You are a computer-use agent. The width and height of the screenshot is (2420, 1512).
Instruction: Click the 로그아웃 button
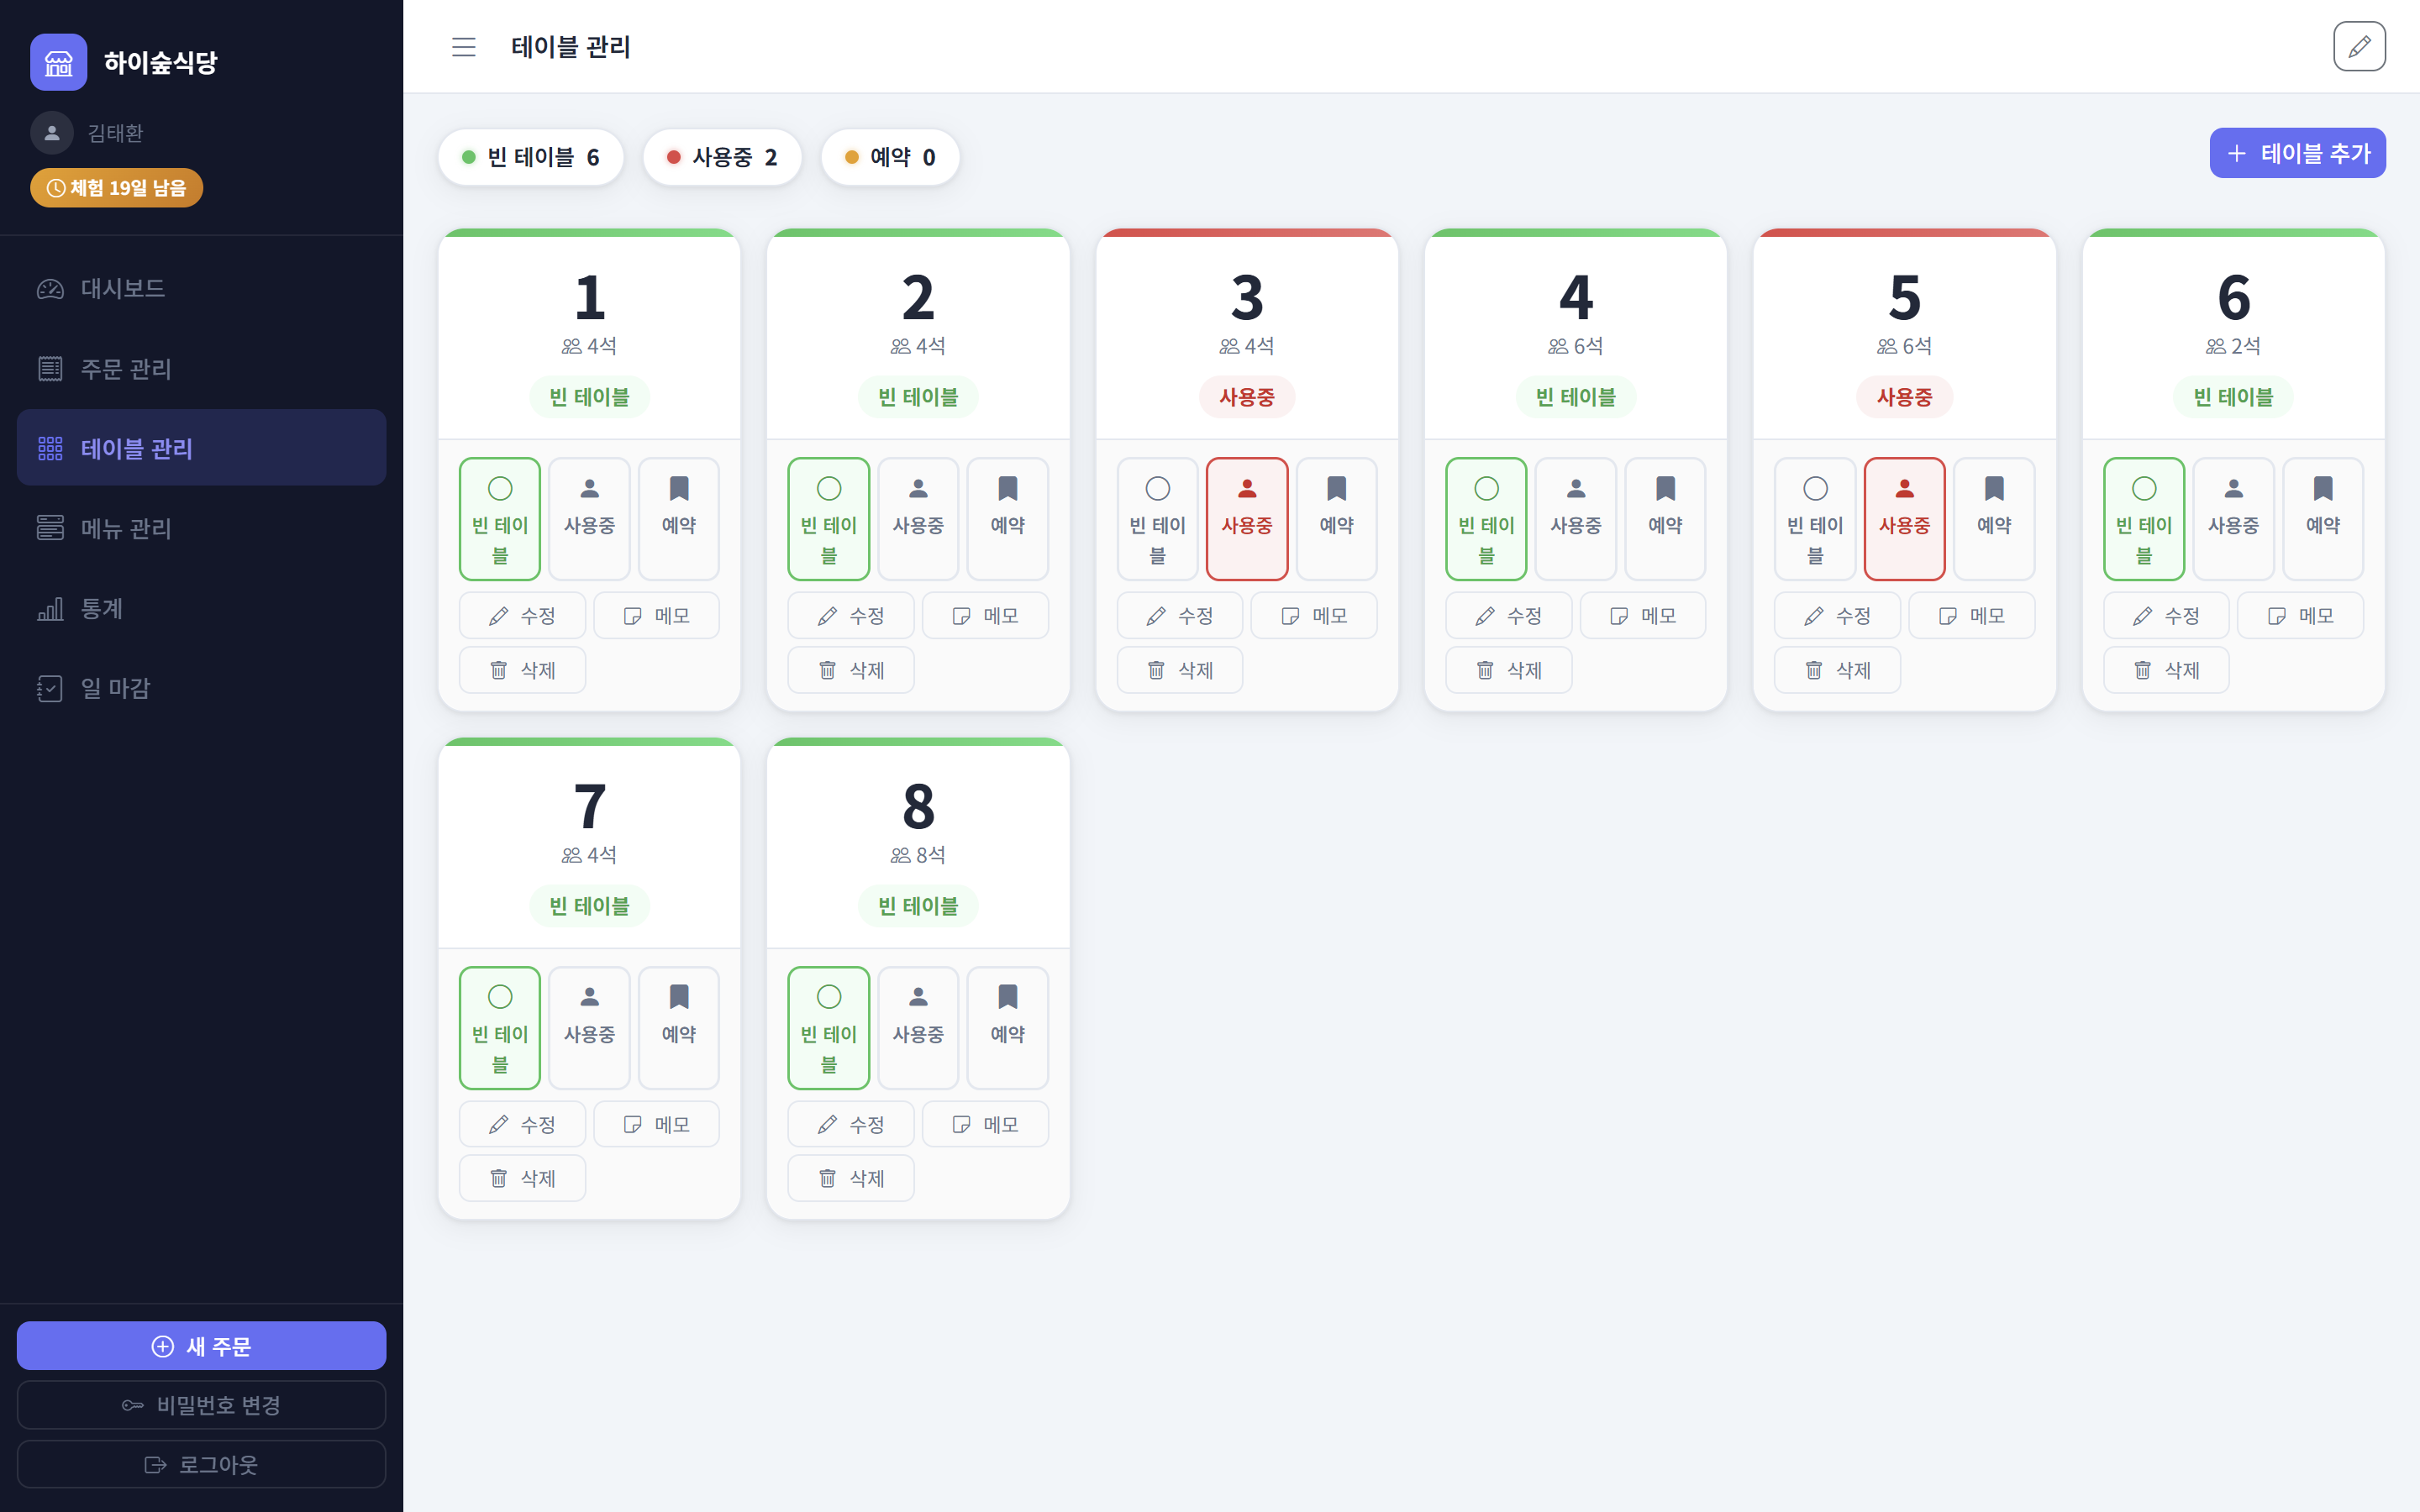point(201,1464)
